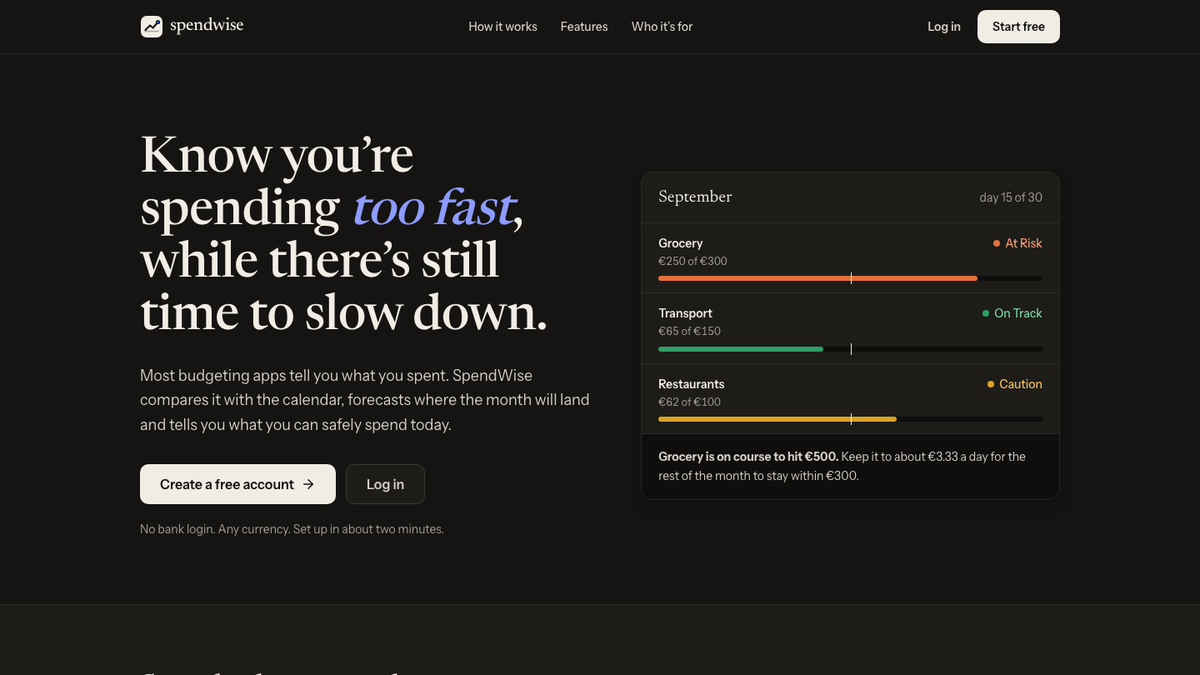
Task: Click the September card heading
Action: (x=695, y=197)
